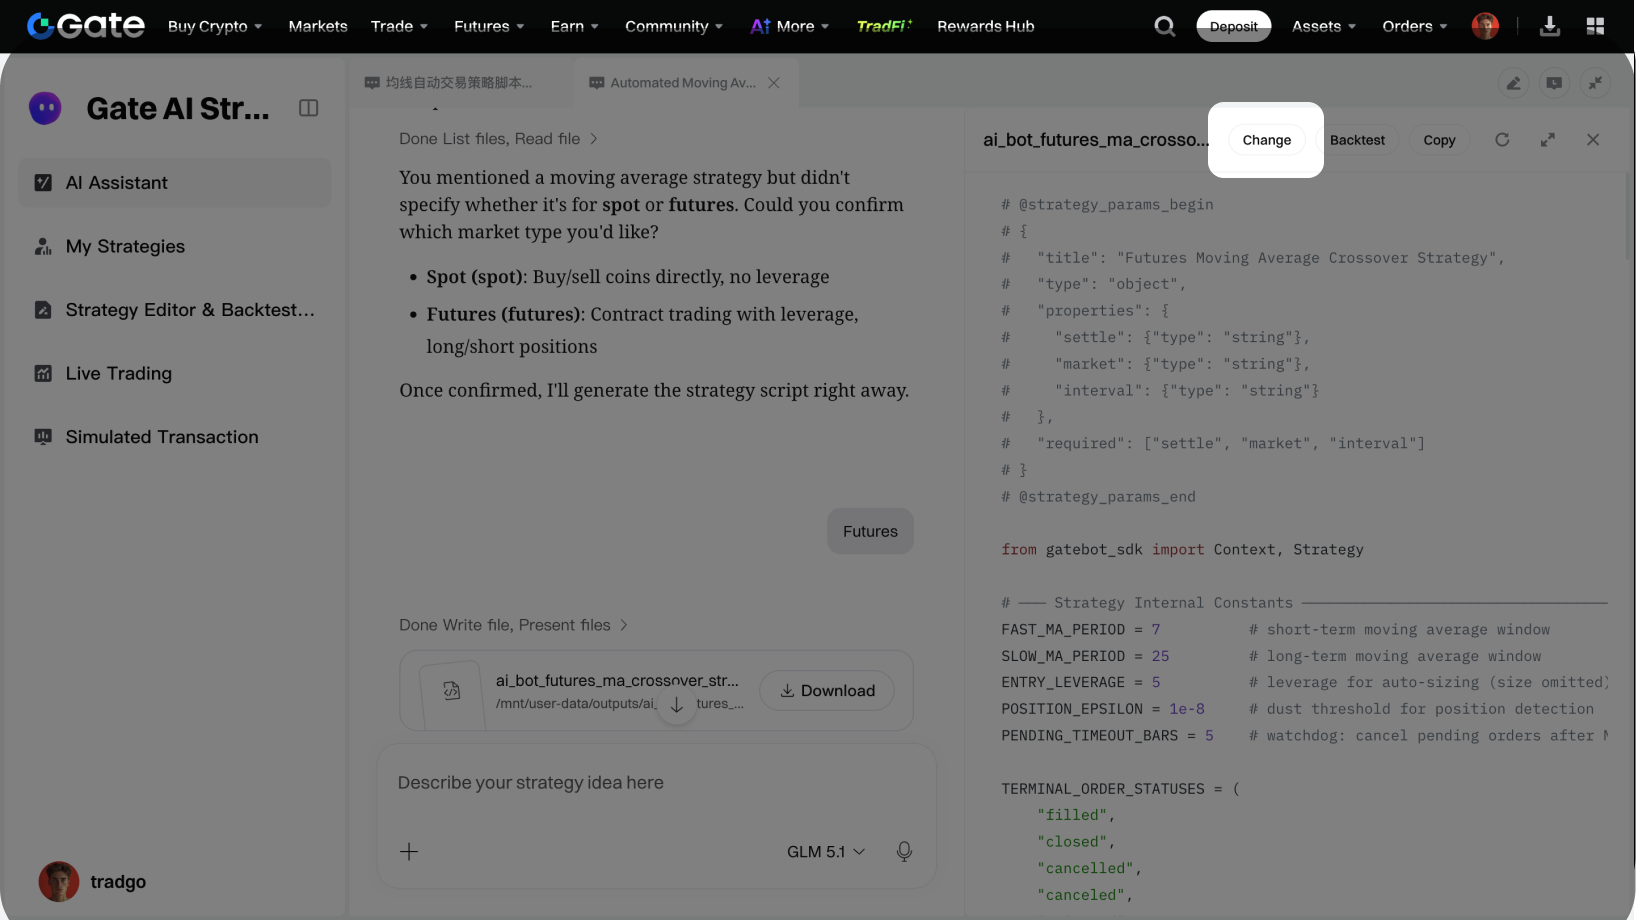The height and width of the screenshot is (920, 1636).
Task: Click the SLOW_MA_PERIOD = 25 code line
Action: tap(1085, 656)
